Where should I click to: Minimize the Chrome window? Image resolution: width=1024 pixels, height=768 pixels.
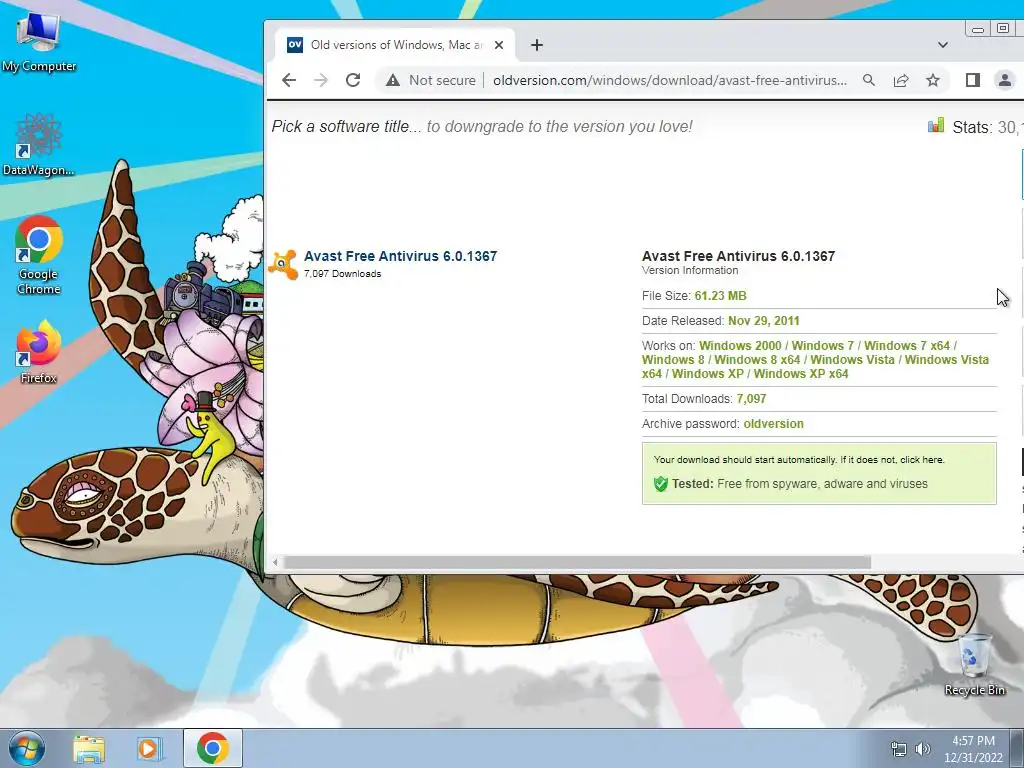978,29
